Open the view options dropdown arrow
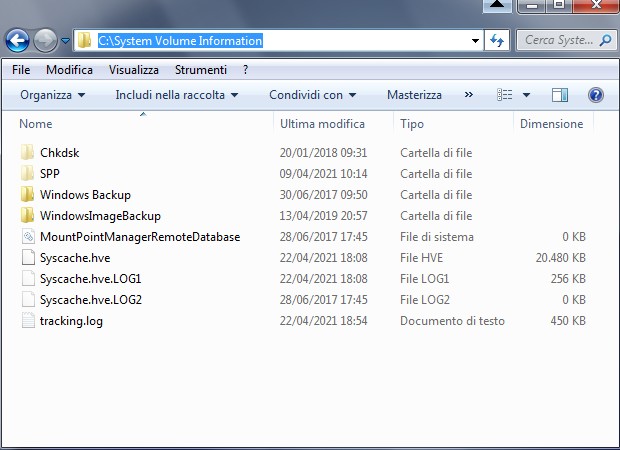The height and width of the screenshot is (450, 620). pos(527,95)
